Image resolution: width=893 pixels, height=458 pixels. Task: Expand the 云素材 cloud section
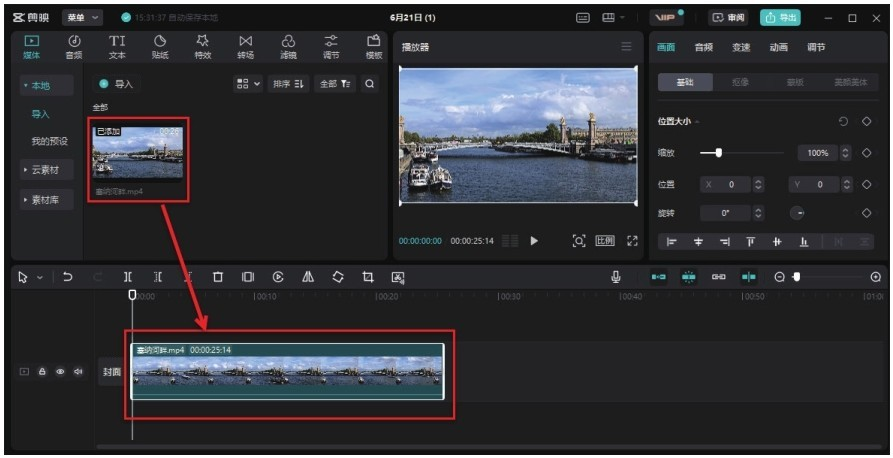coord(47,170)
